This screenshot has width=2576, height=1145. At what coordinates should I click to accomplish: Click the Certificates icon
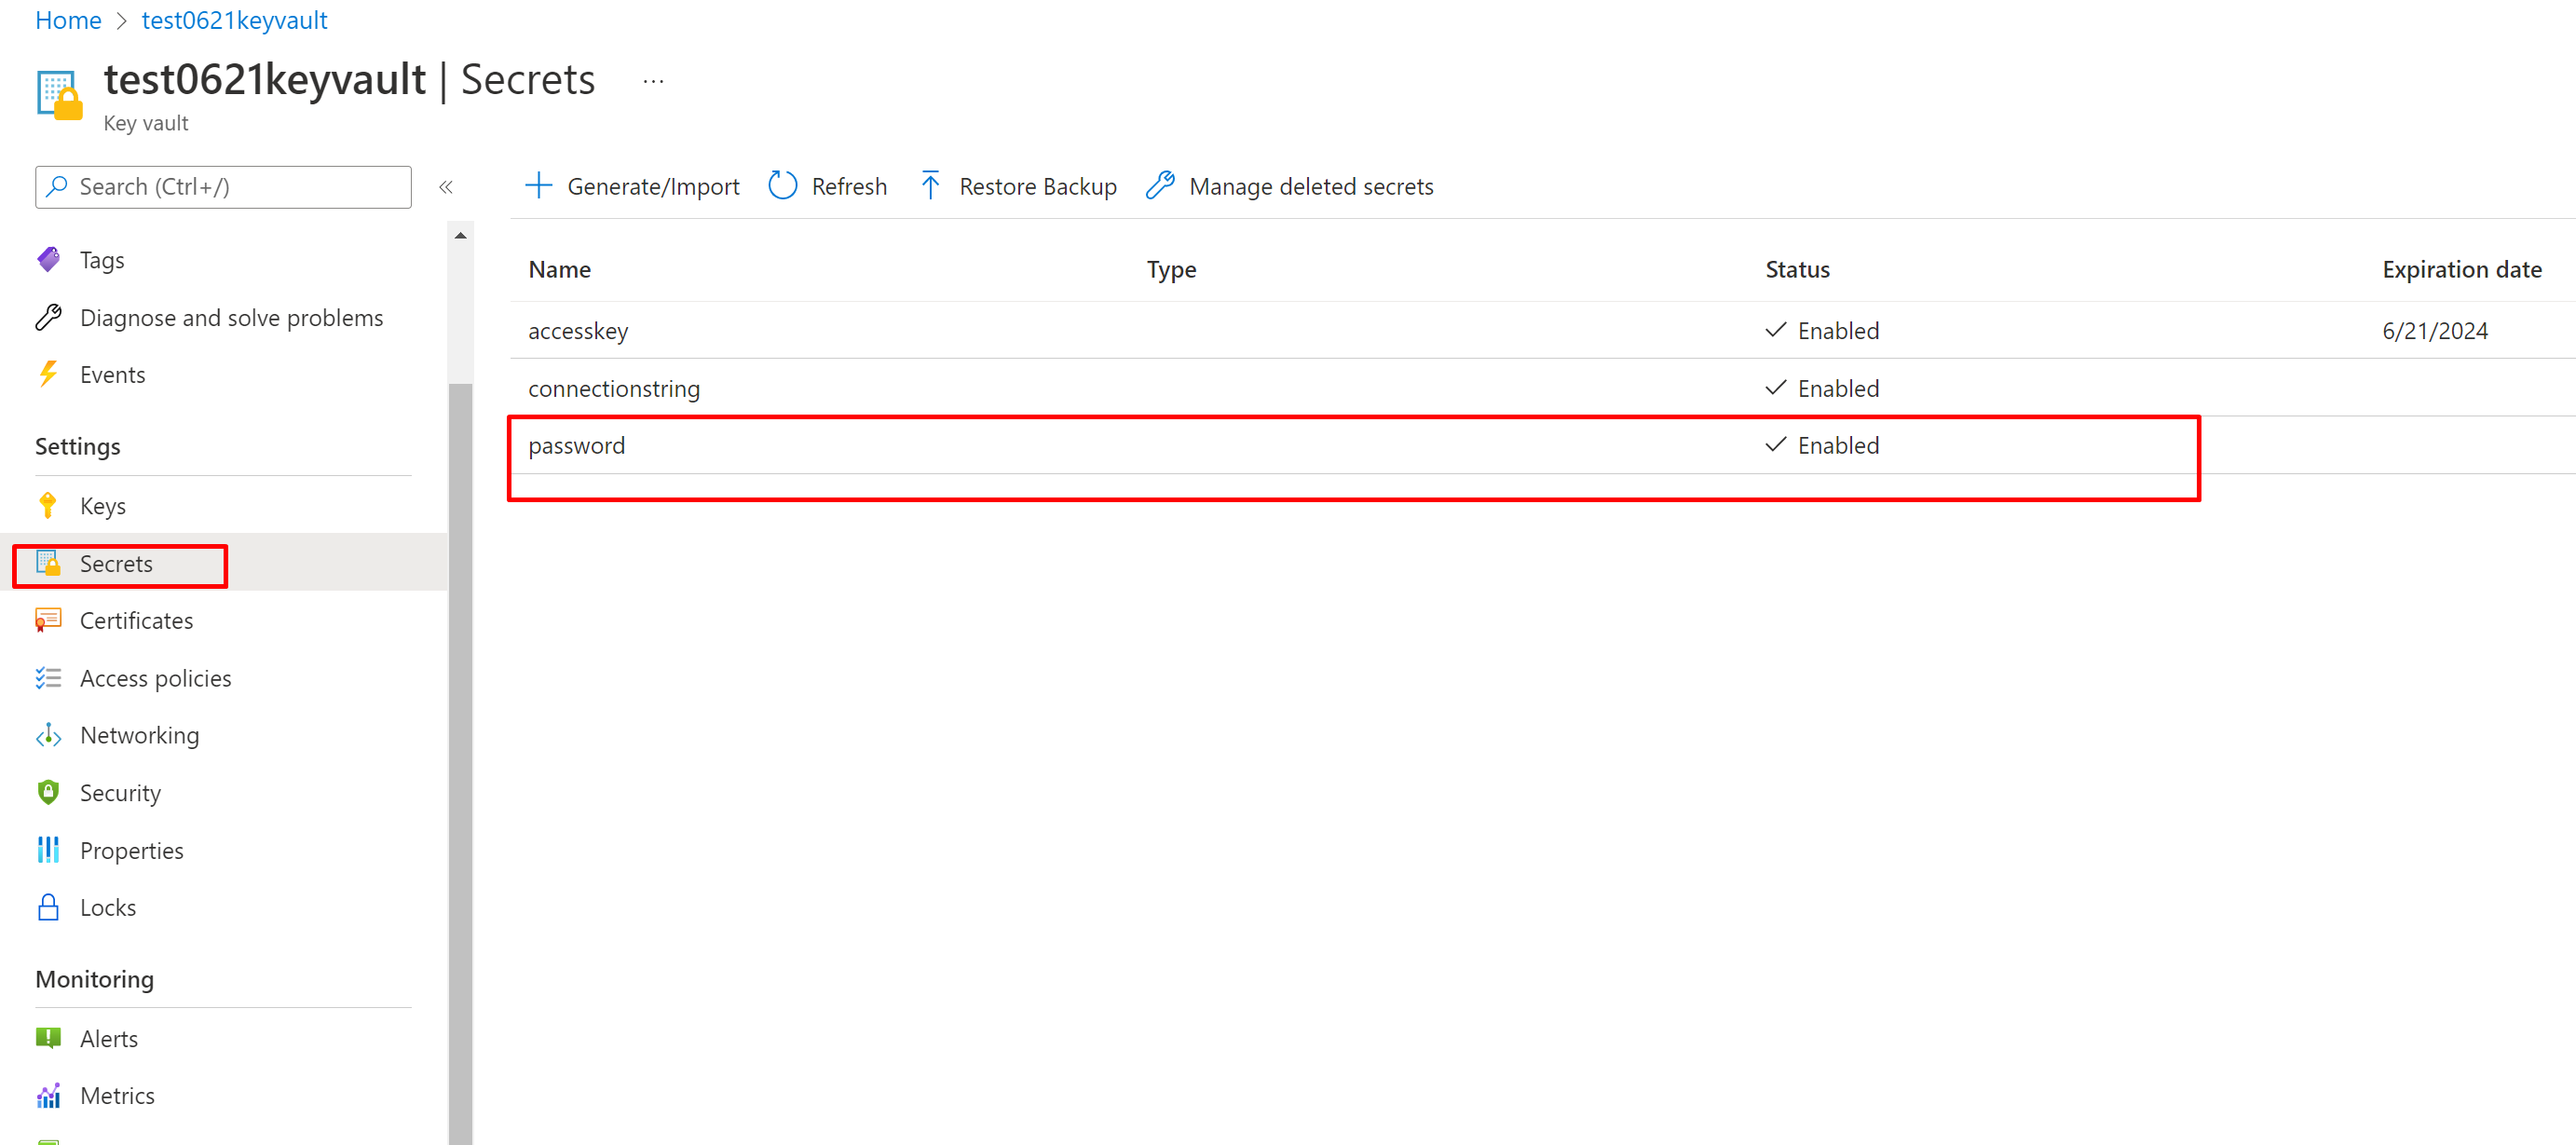48,621
